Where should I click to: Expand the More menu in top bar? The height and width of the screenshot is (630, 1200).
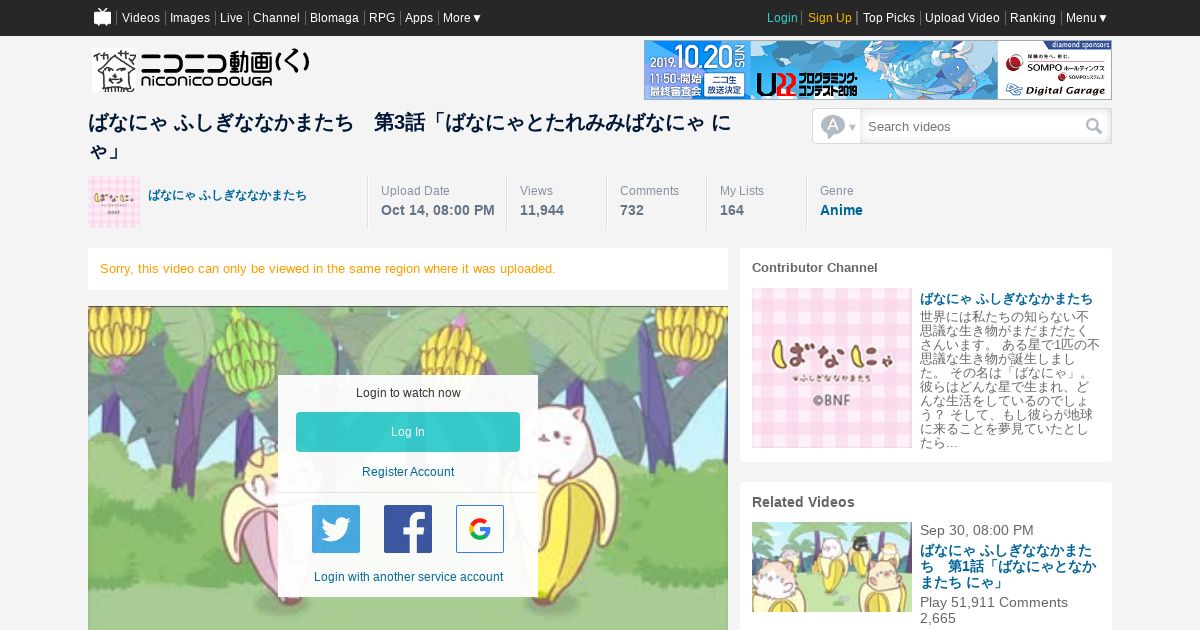click(462, 18)
